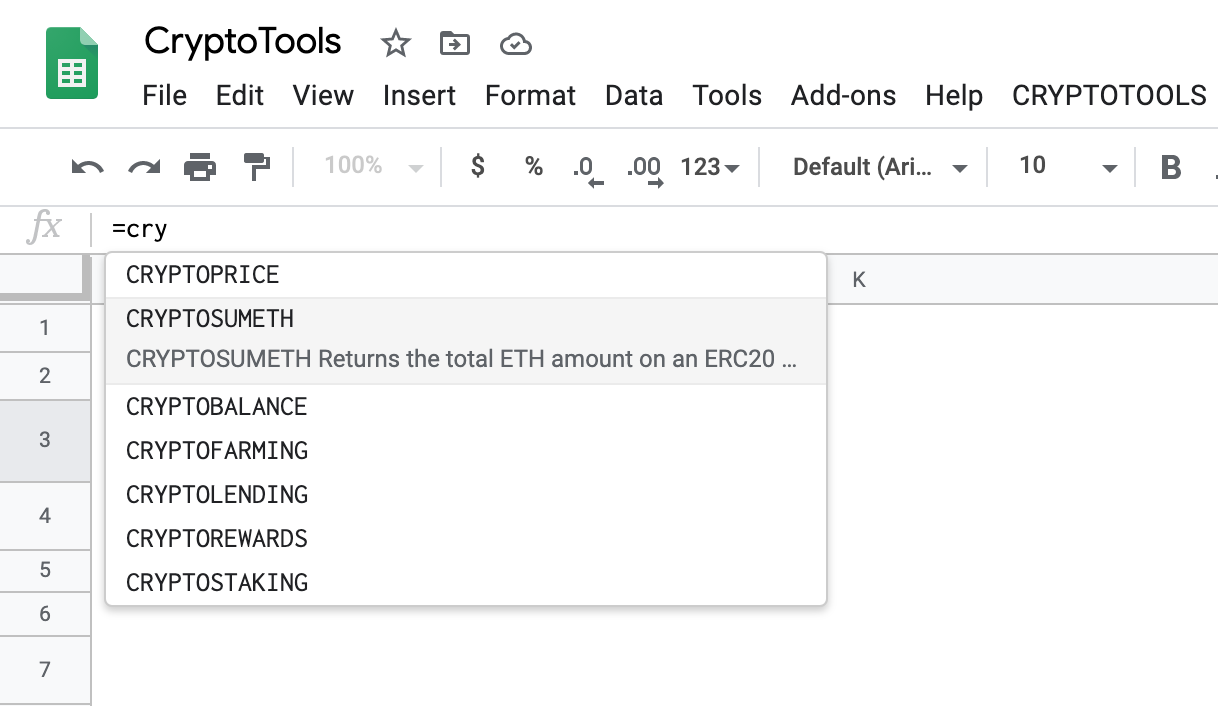1218x706 pixels.
Task: Select CRYPTOSTAKING from the autocomplete list
Action: 466,582
